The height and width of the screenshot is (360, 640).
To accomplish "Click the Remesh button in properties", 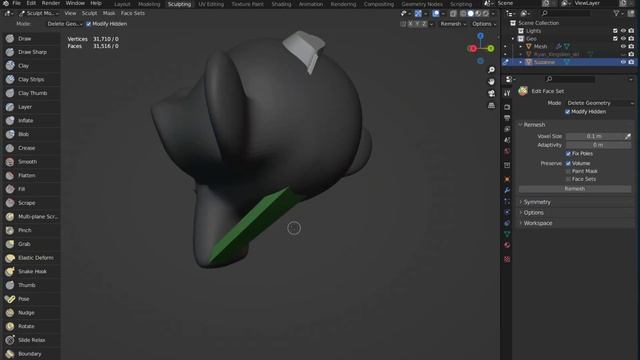I will [575, 189].
